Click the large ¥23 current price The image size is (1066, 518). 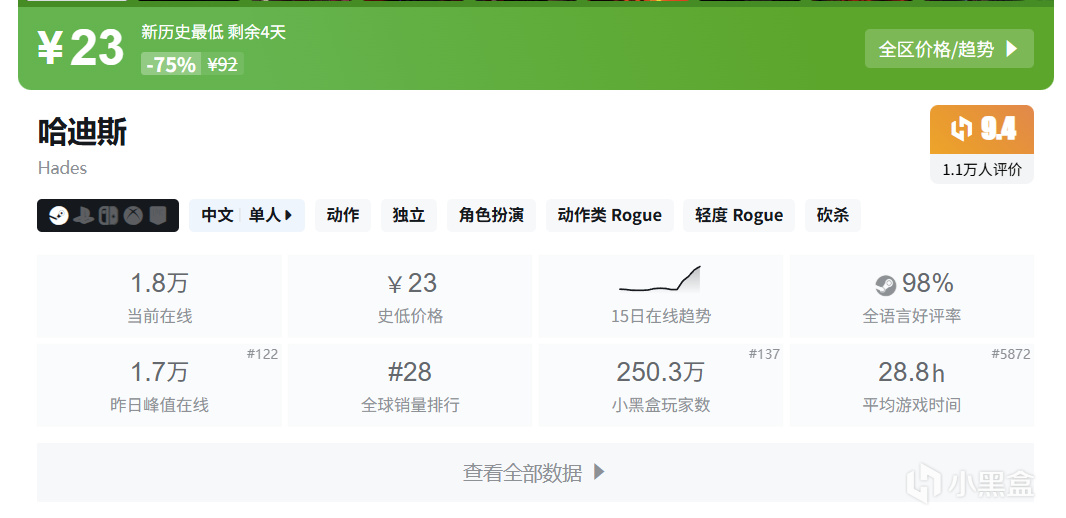pos(80,48)
